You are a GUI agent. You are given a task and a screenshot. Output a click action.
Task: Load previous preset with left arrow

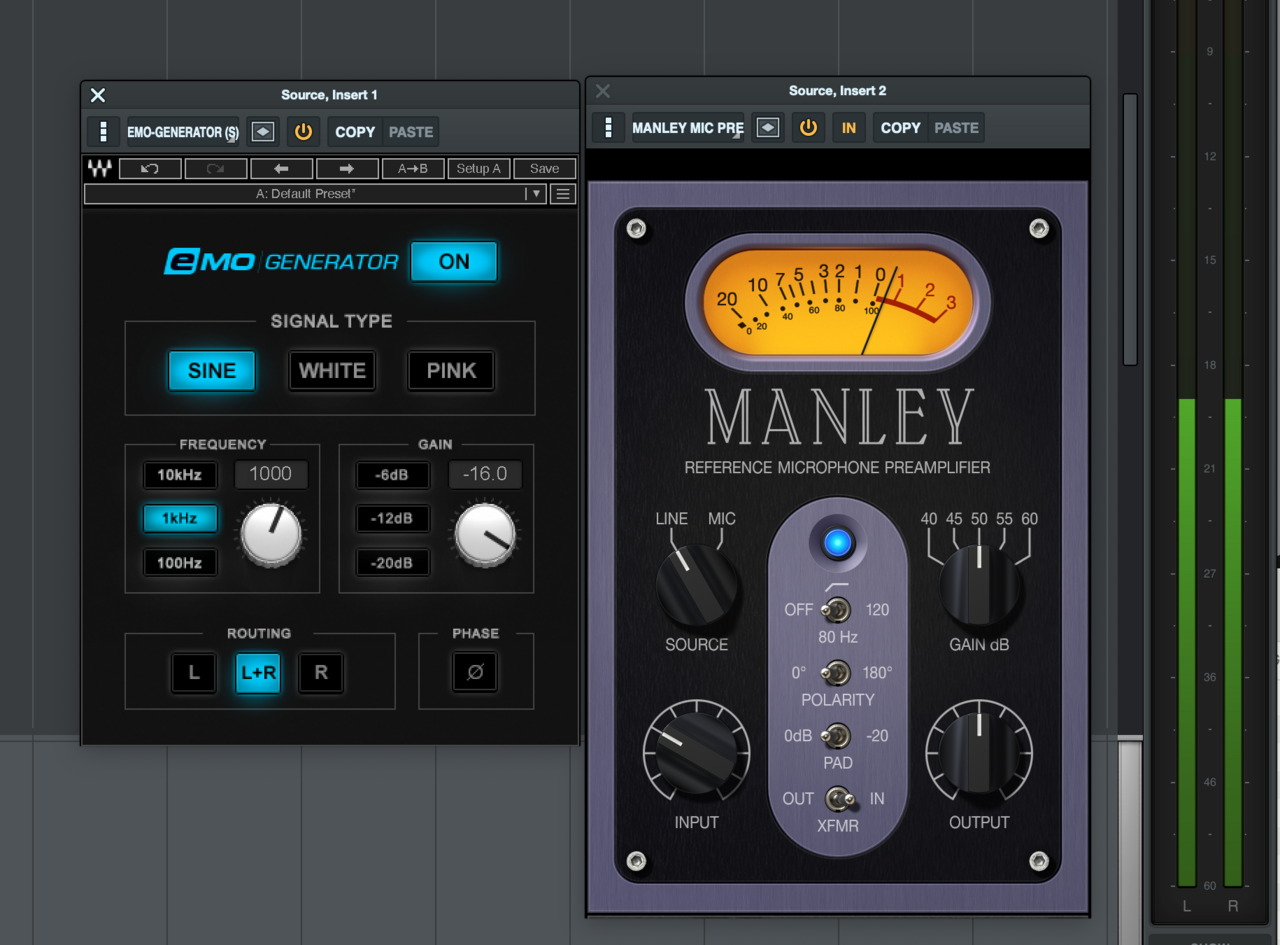tap(281, 169)
